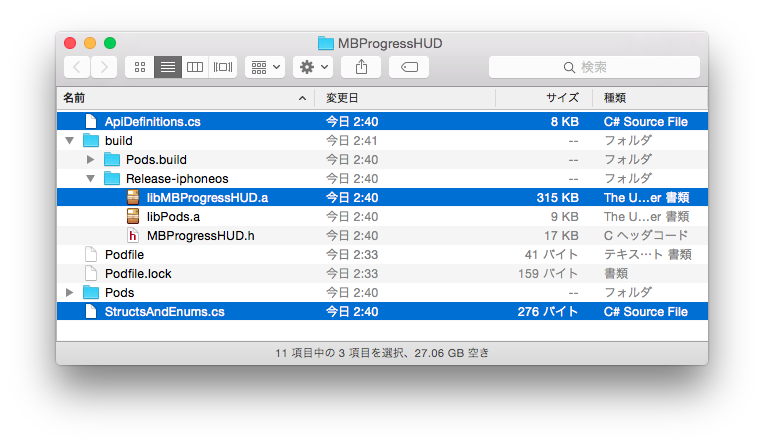Viewport: 764px width, 445px height.
Task: Select the Release-iphoneos folder name
Action: [177, 179]
